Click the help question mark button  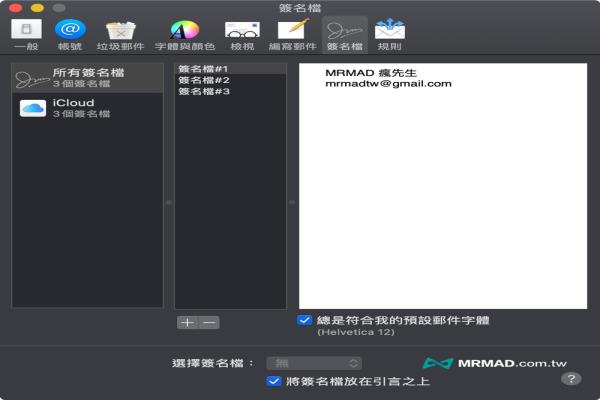(x=571, y=379)
